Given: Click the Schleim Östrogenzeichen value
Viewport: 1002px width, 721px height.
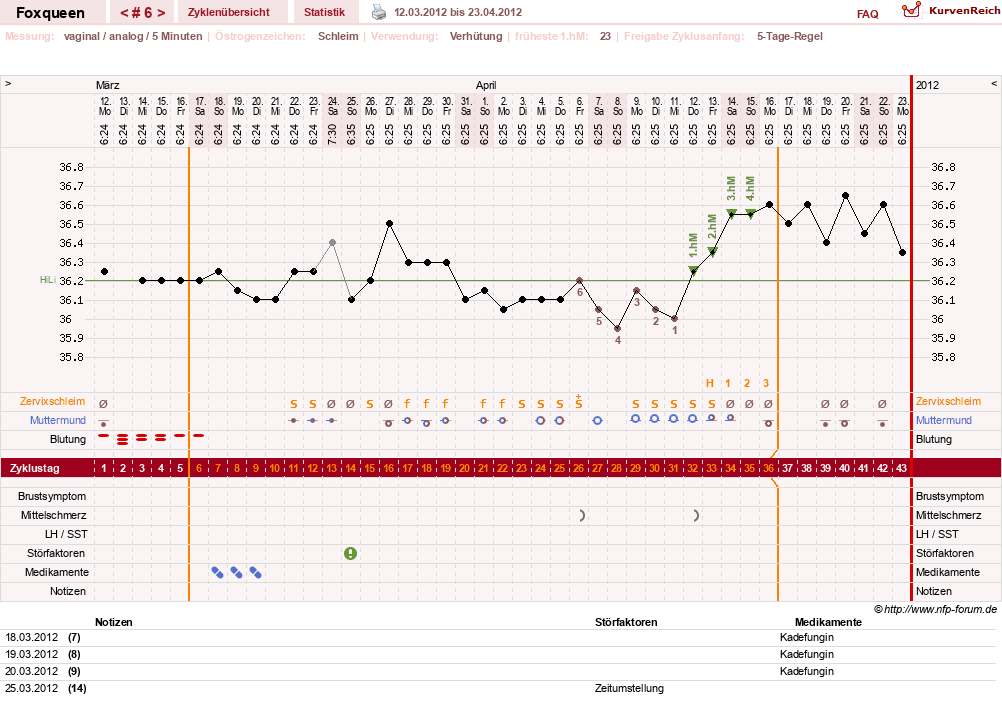Looking at the screenshot, I should [338, 36].
